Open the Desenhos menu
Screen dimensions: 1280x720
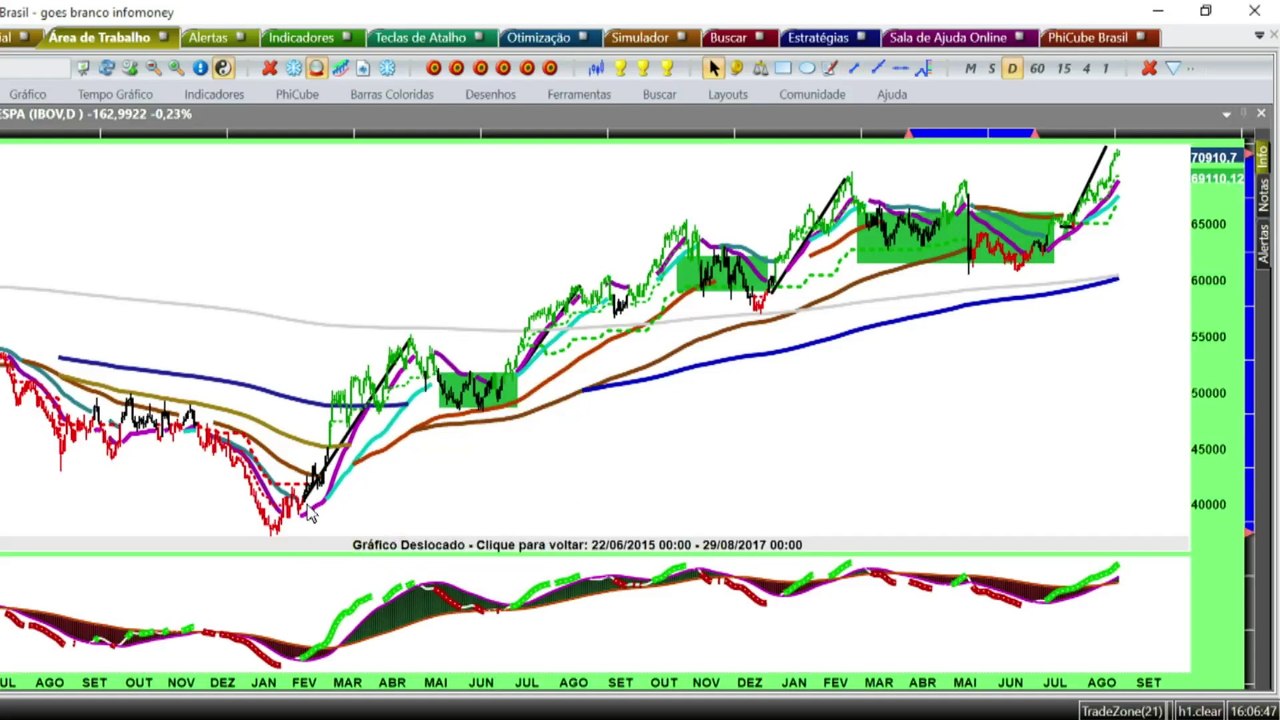click(490, 94)
